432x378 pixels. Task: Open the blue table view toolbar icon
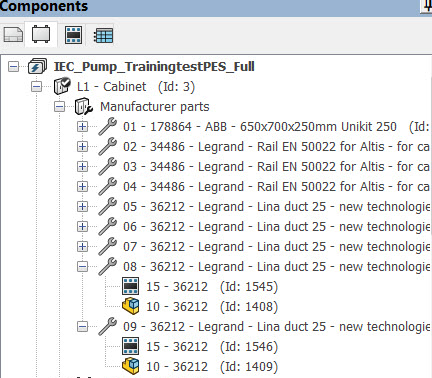(x=103, y=35)
